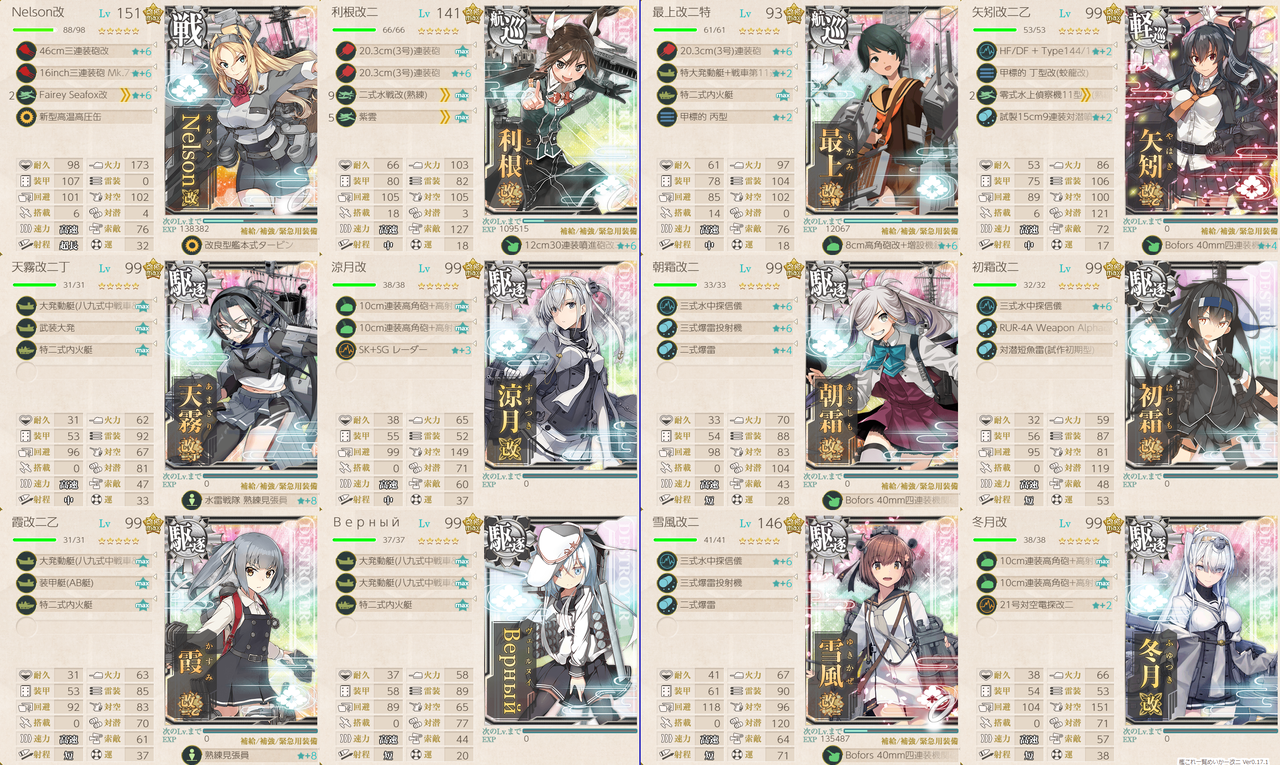
Task: Click Nelson改's green HP bar
Action: coord(33,30)
